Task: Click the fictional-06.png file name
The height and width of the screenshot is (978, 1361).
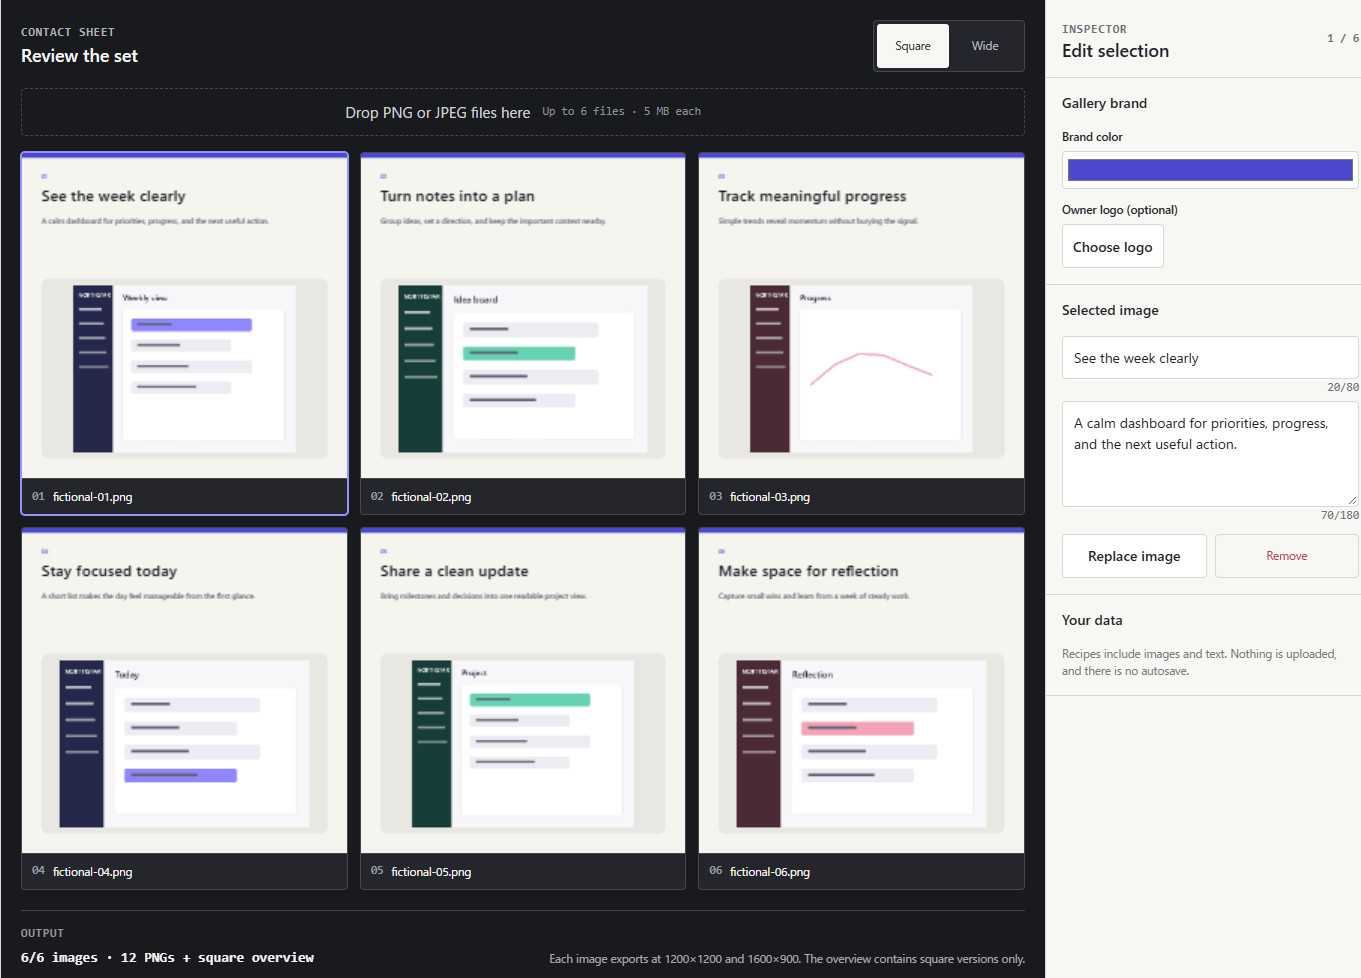Action: point(770,872)
